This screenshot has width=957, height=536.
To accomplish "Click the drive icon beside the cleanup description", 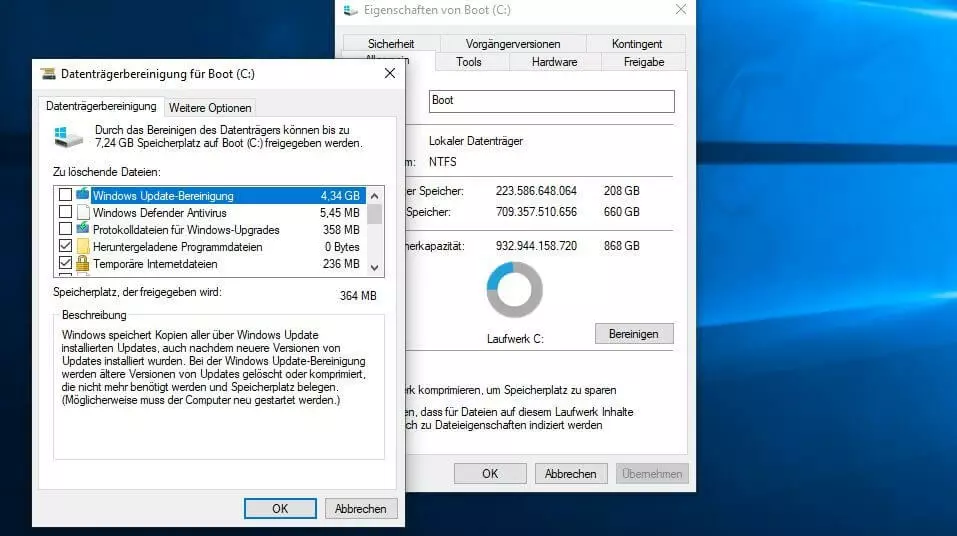I will tap(68, 137).
